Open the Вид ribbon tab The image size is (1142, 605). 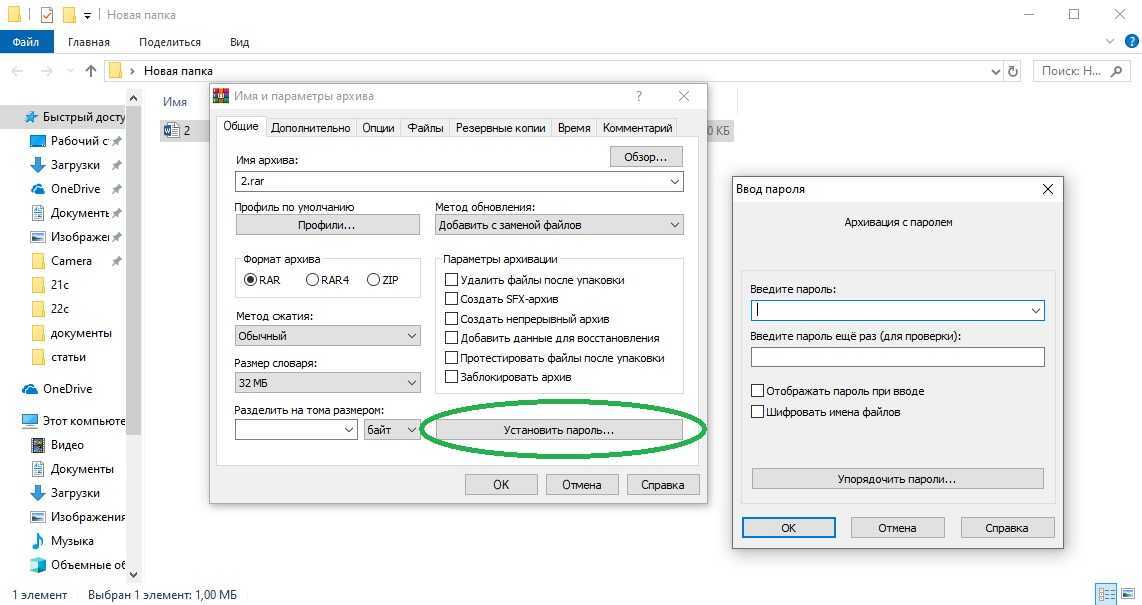(x=239, y=42)
